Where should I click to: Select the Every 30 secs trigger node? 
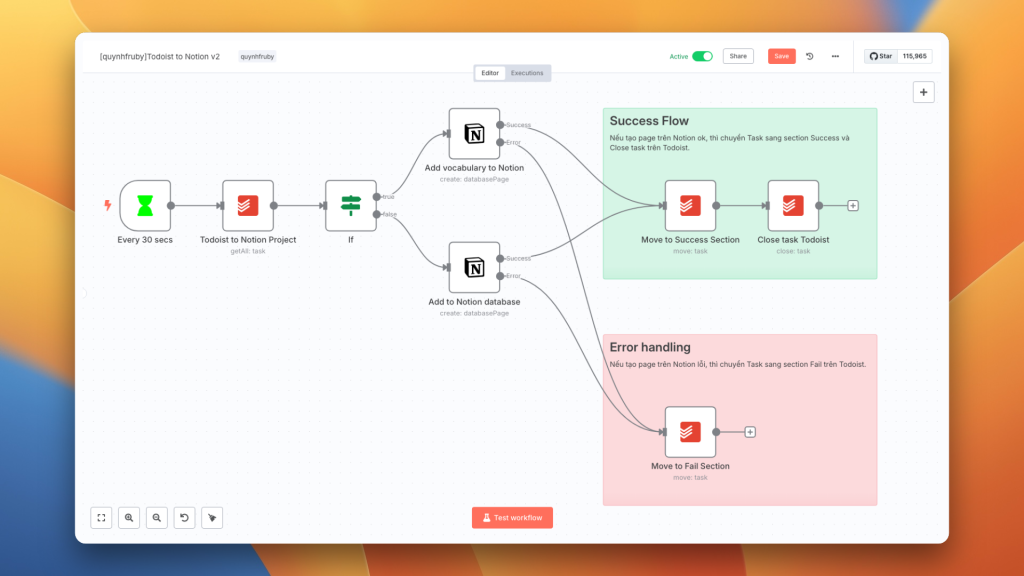145,206
